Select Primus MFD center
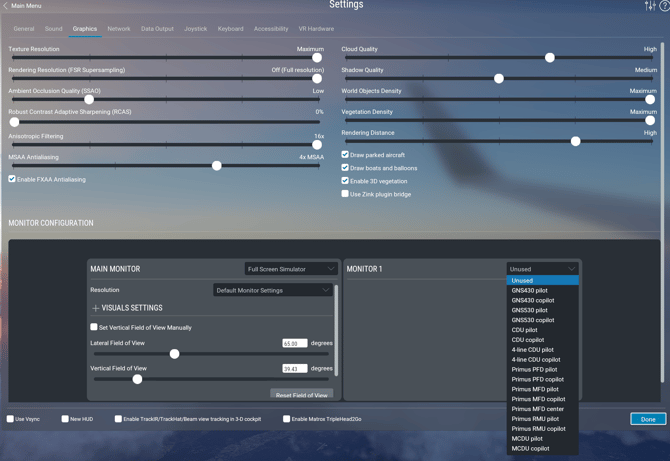This screenshot has height=461, width=670. click(x=543, y=408)
